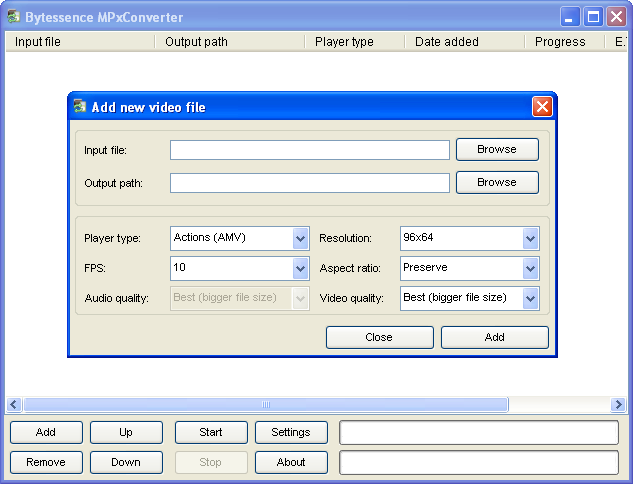Click the Aspect ratio label
Viewport: 633px width, 484px height.
tap(350, 268)
